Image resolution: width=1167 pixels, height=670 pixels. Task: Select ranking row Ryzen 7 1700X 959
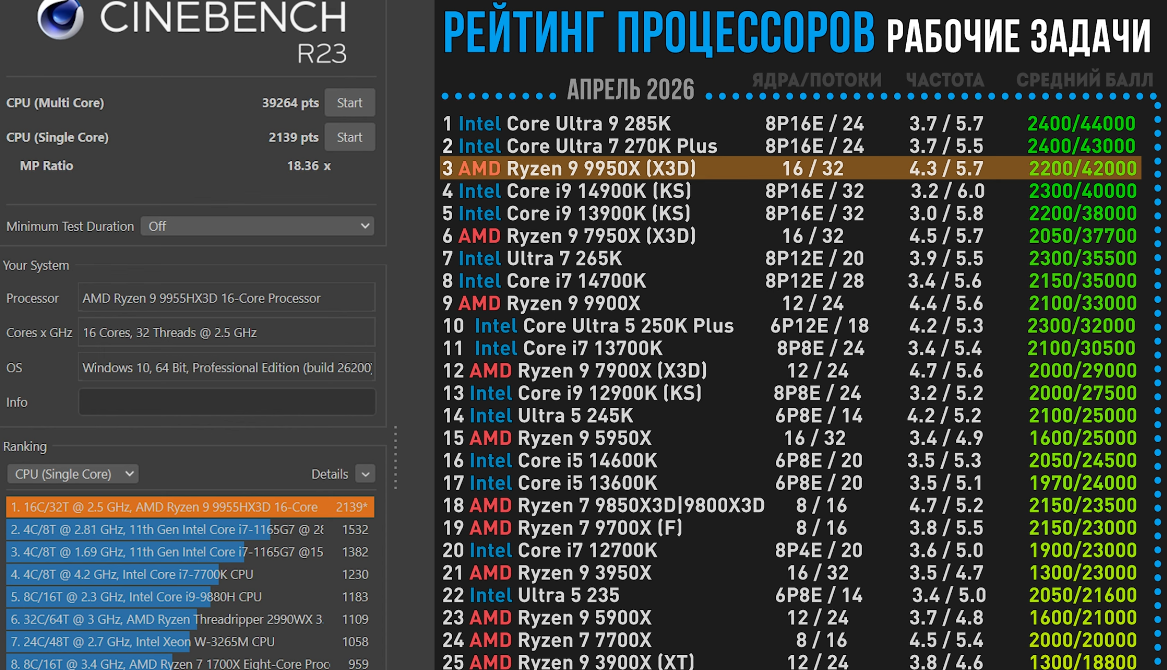point(190,663)
